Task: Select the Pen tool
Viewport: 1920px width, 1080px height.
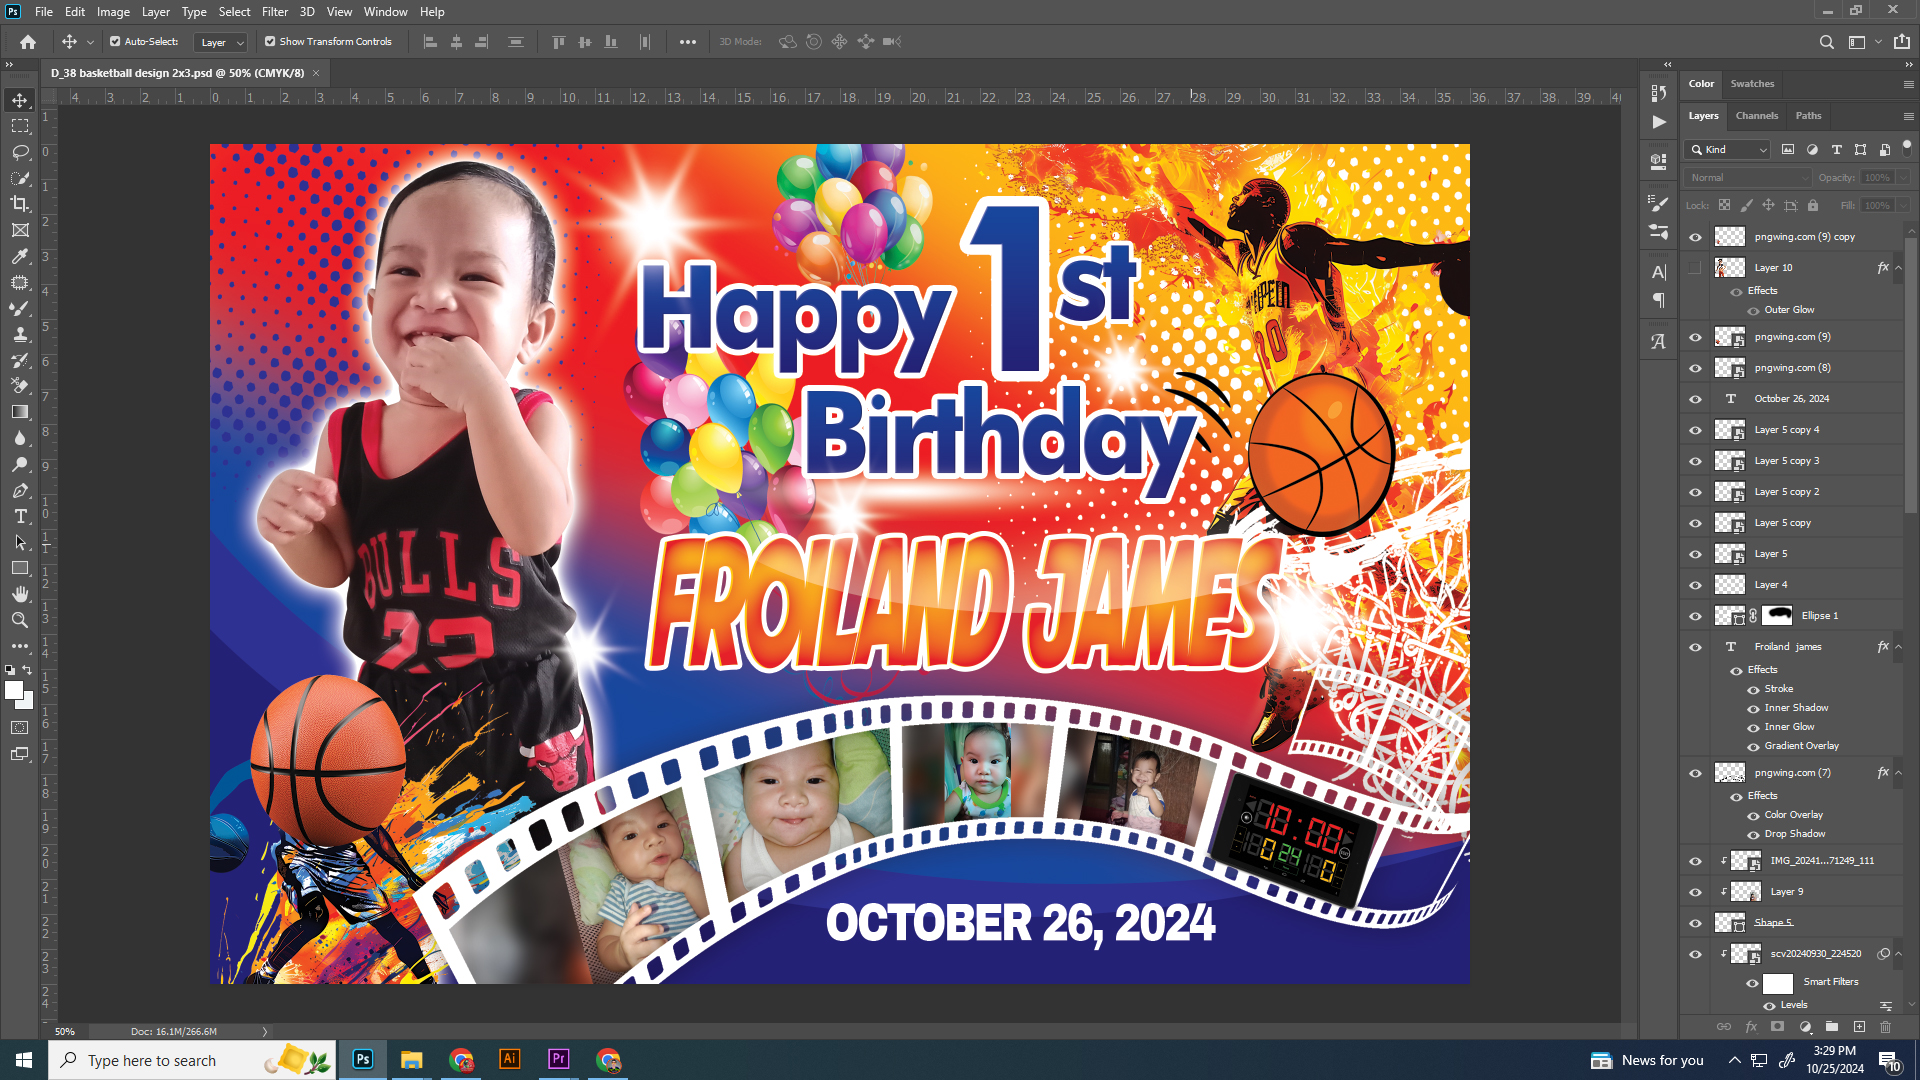Action: [x=20, y=491]
